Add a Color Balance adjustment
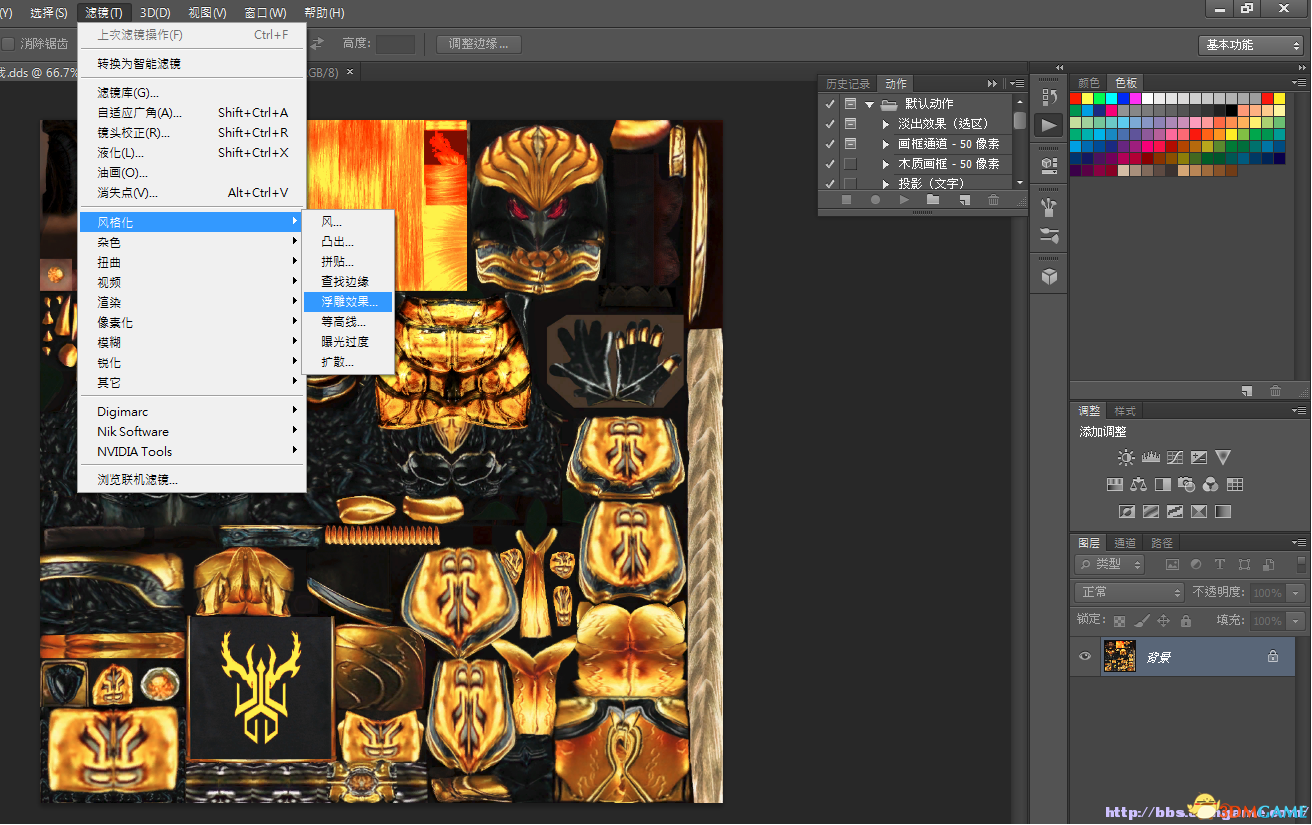This screenshot has width=1312, height=825. (x=1139, y=485)
